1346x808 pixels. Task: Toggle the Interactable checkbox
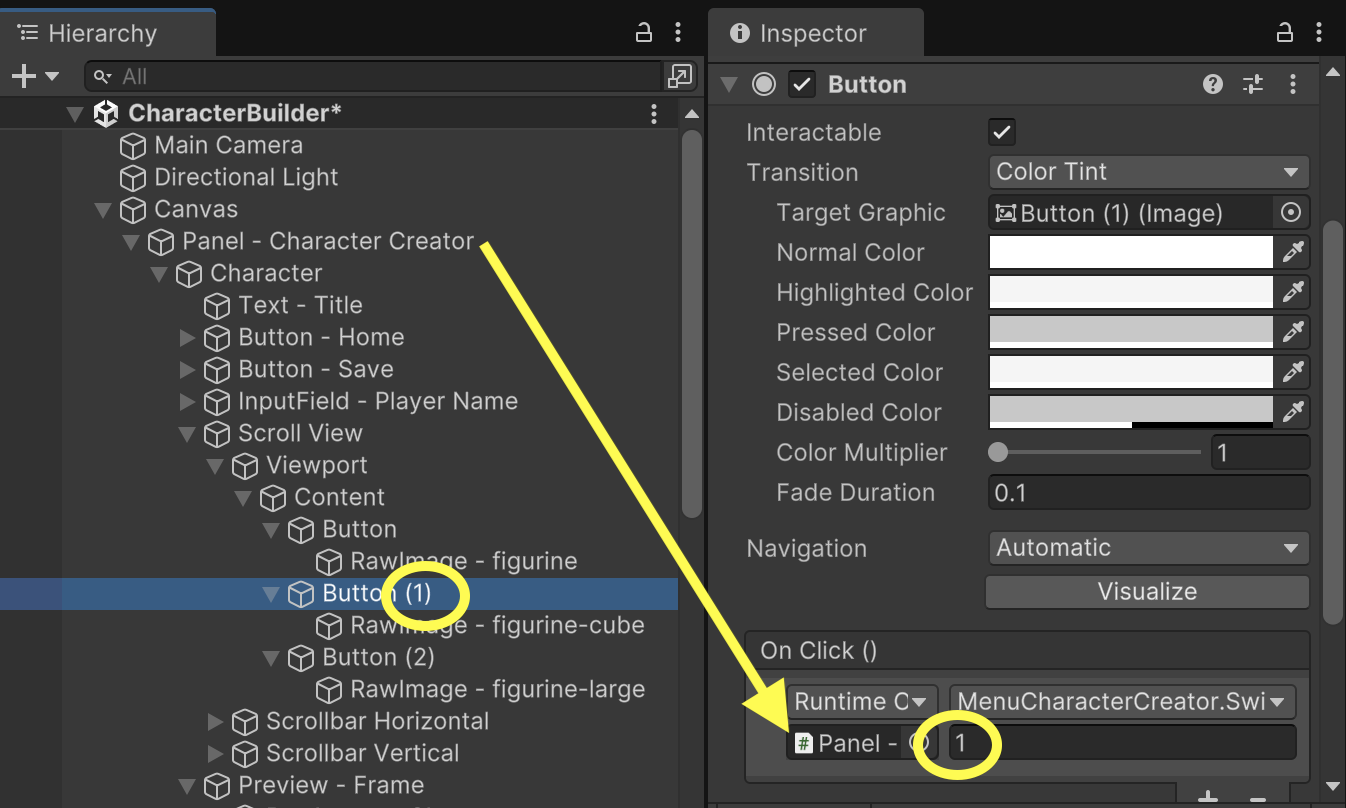pos(1001,132)
